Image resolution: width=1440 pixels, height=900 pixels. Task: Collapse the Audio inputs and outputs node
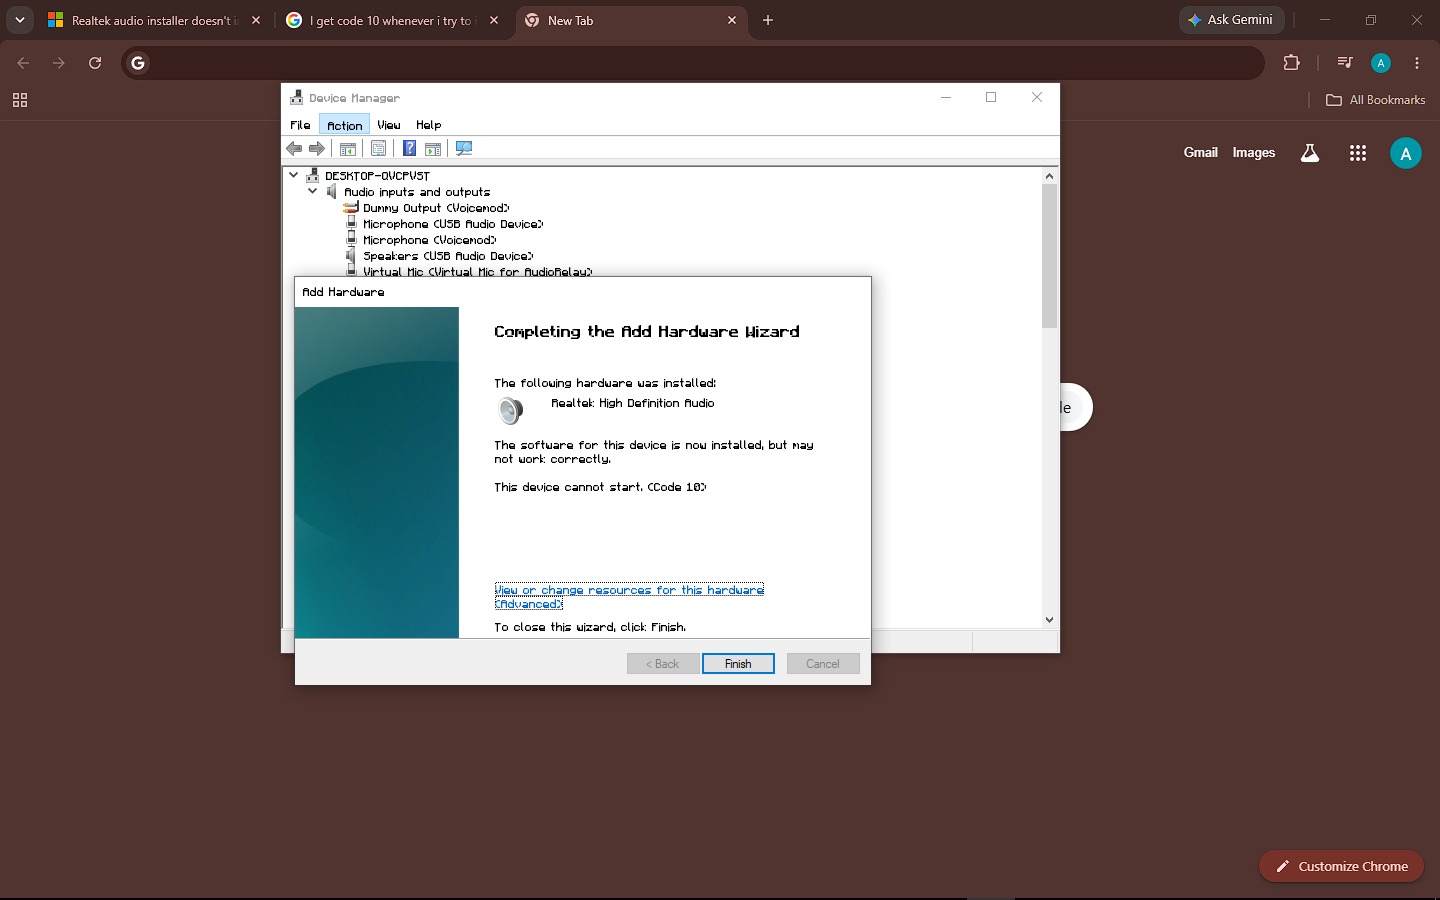pos(313,191)
